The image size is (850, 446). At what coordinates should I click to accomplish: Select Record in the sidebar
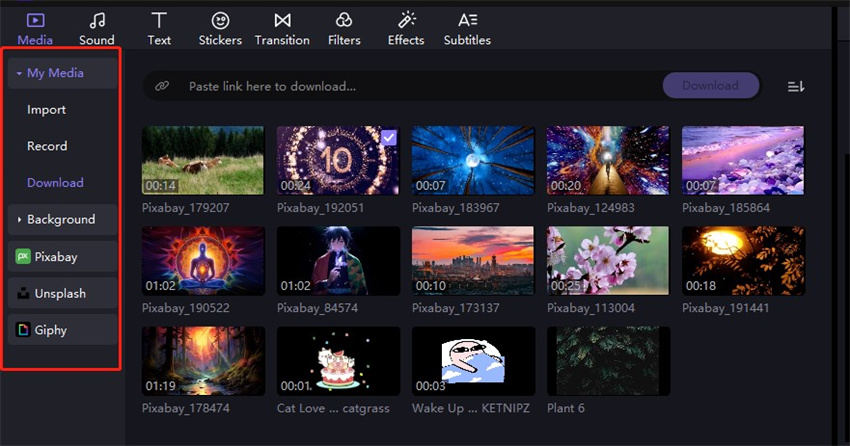tap(47, 146)
